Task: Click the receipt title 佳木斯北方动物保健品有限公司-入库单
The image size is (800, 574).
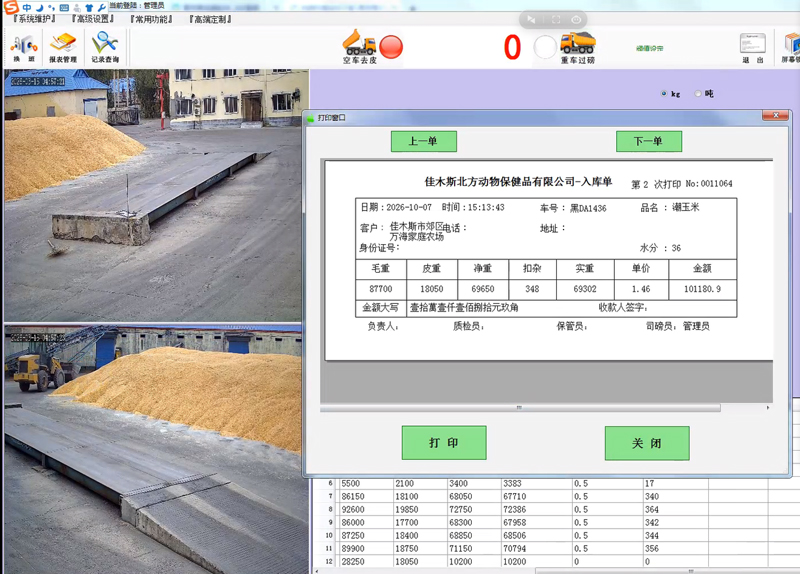Action: coord(518,182)
